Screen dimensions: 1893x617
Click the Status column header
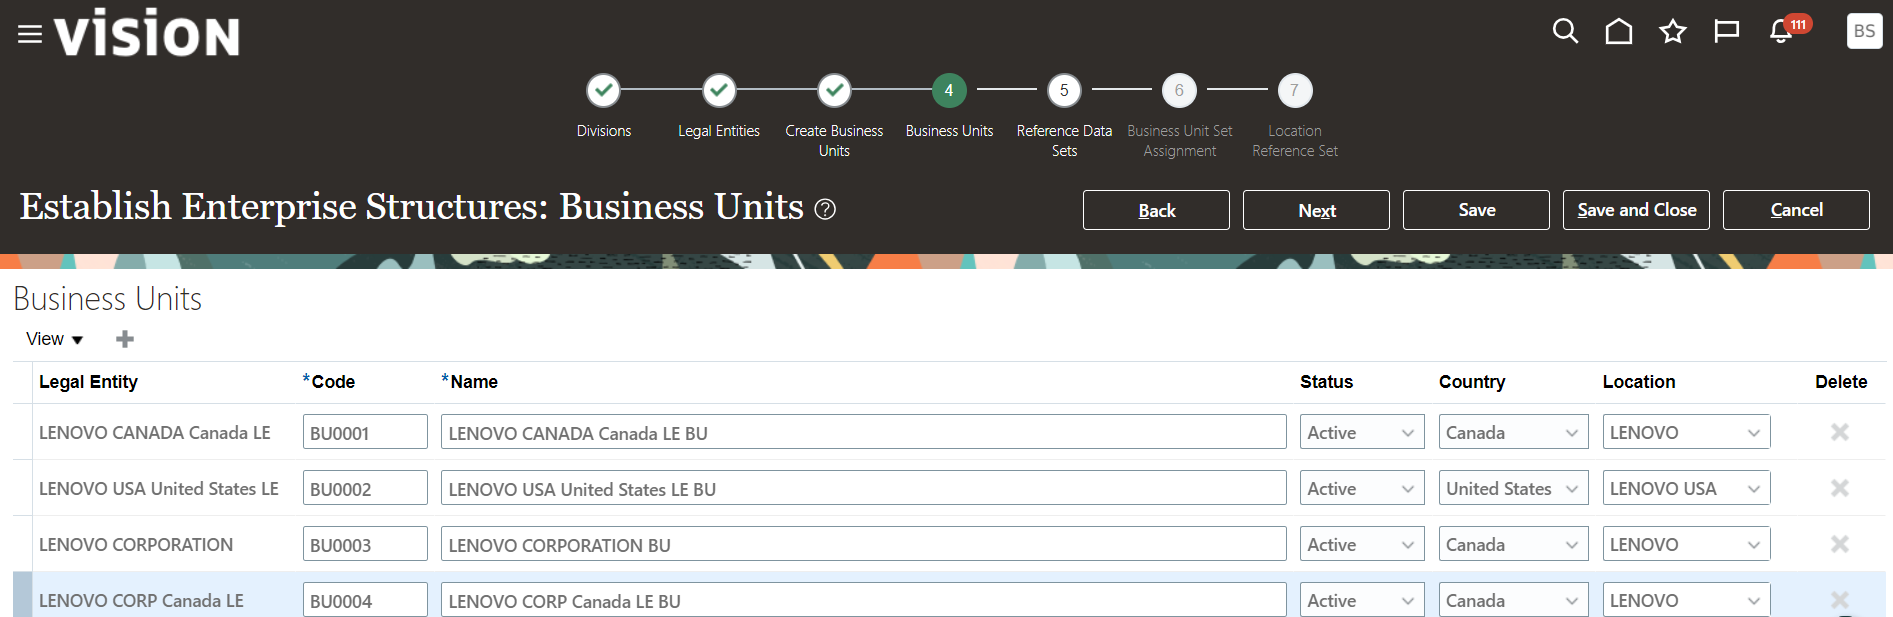(1326, 382)
